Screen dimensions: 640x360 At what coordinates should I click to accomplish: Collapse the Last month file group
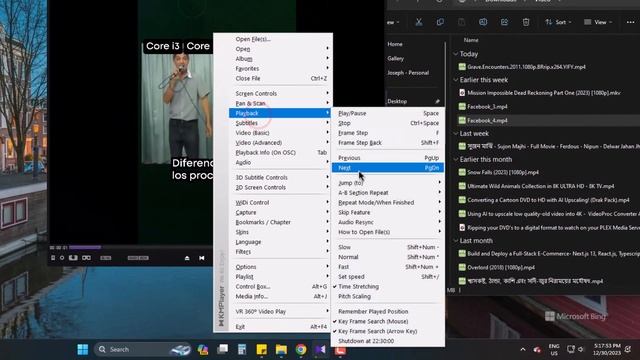456,241
